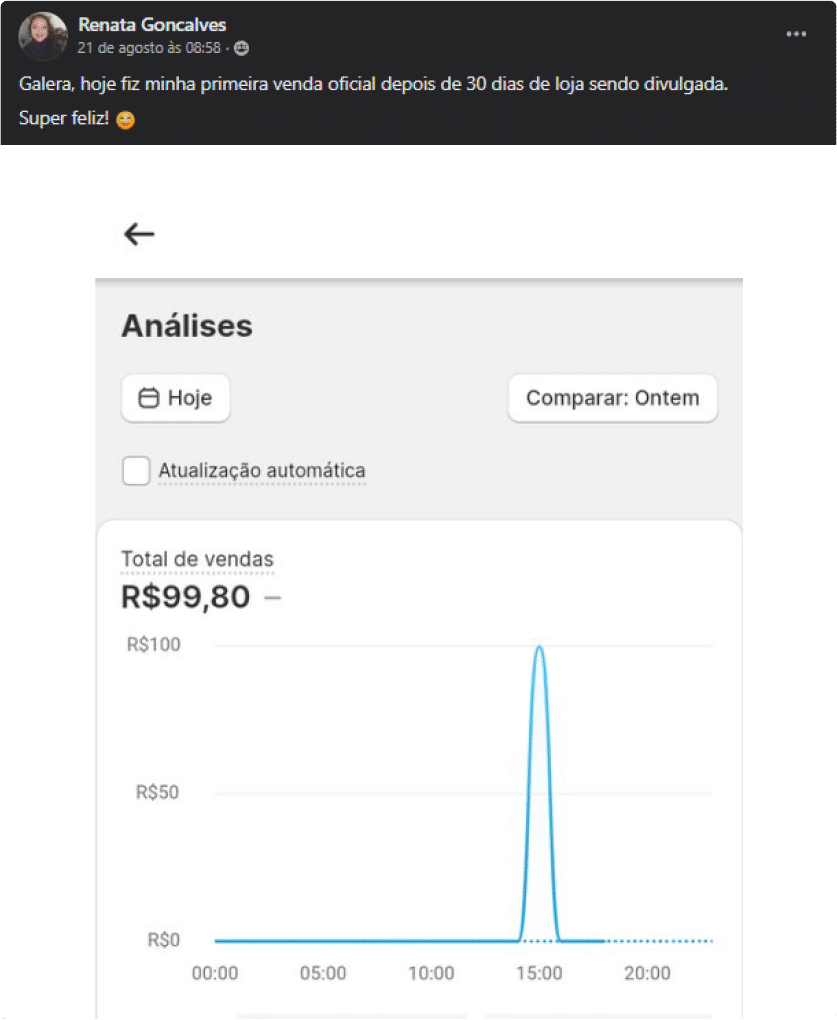Click the 'Atualização automática' label text
Screen dimensions: 837x1020
(x=262, y=470)
